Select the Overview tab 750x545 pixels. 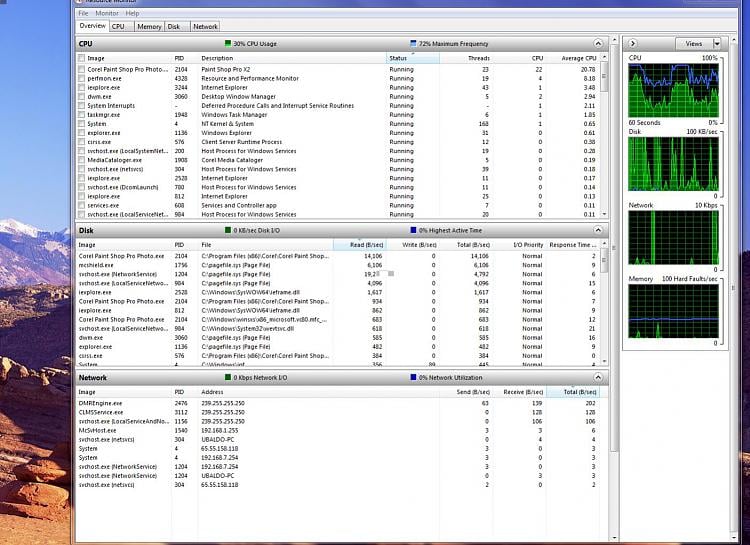click(93, 26)
